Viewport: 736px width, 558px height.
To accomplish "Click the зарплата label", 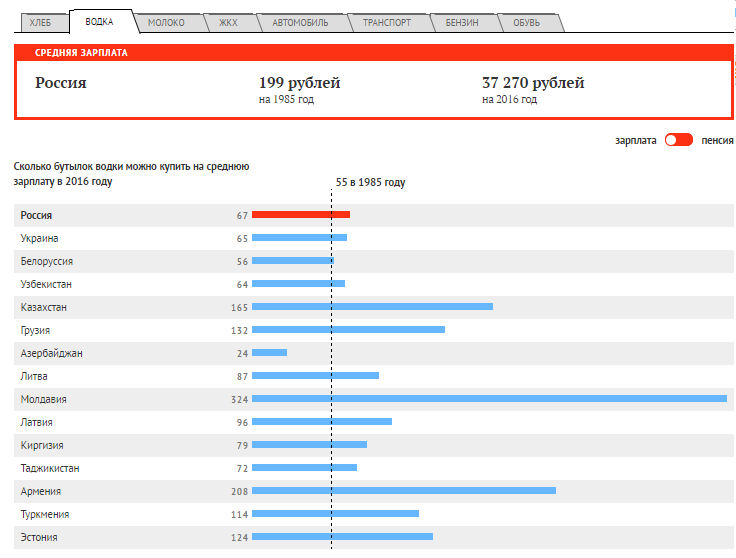I will [x=636, y=141].
